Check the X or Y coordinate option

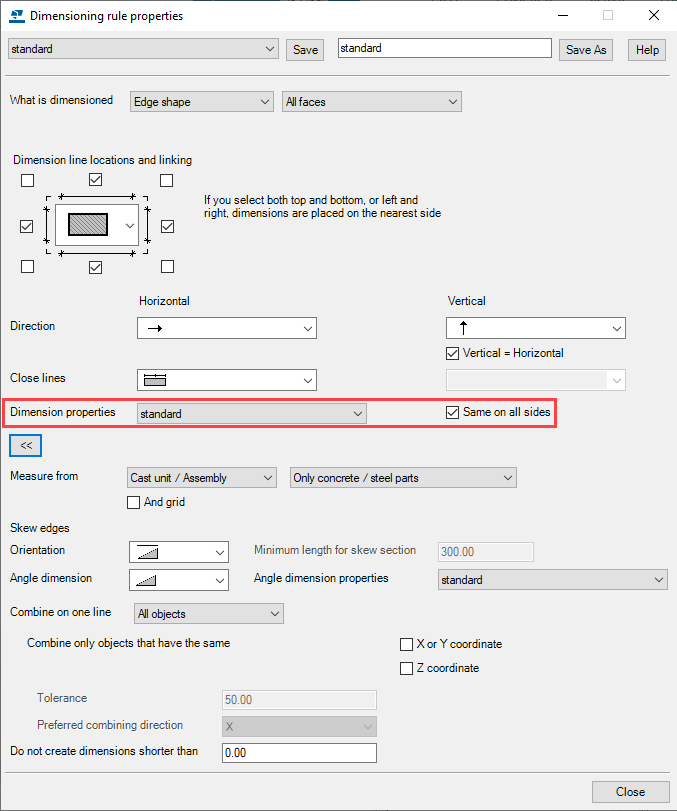coord(407,644)
